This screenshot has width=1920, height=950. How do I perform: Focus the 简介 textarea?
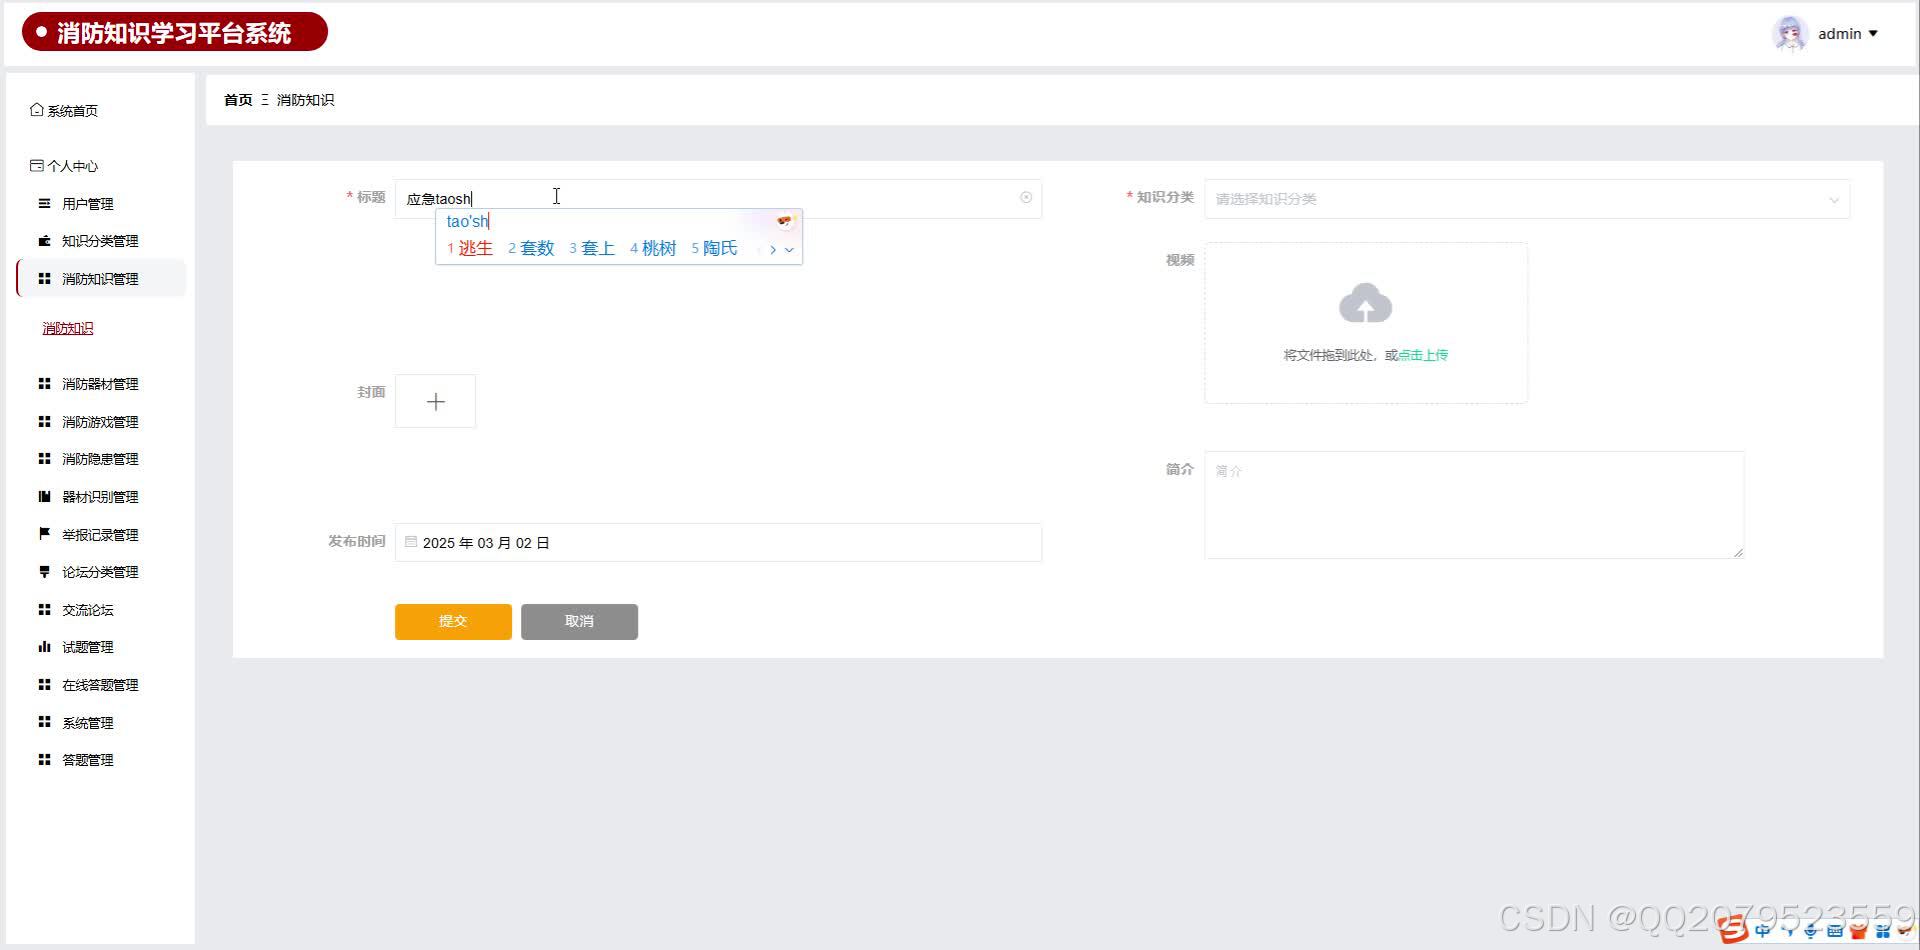click(x=1474, y=505)
